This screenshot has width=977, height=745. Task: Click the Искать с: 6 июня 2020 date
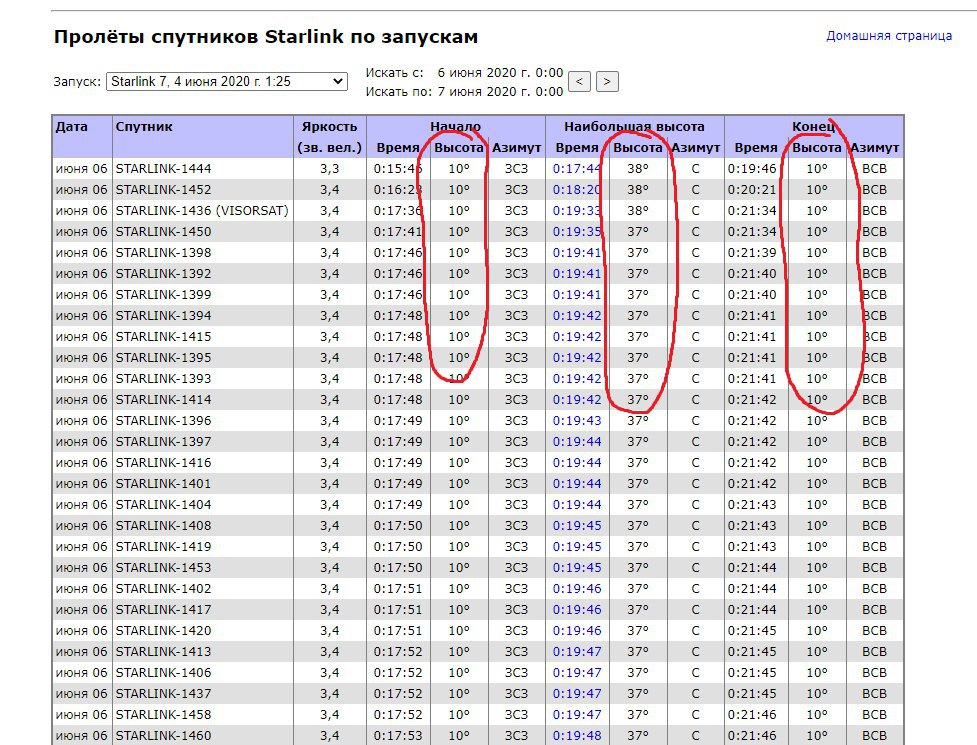500,72
